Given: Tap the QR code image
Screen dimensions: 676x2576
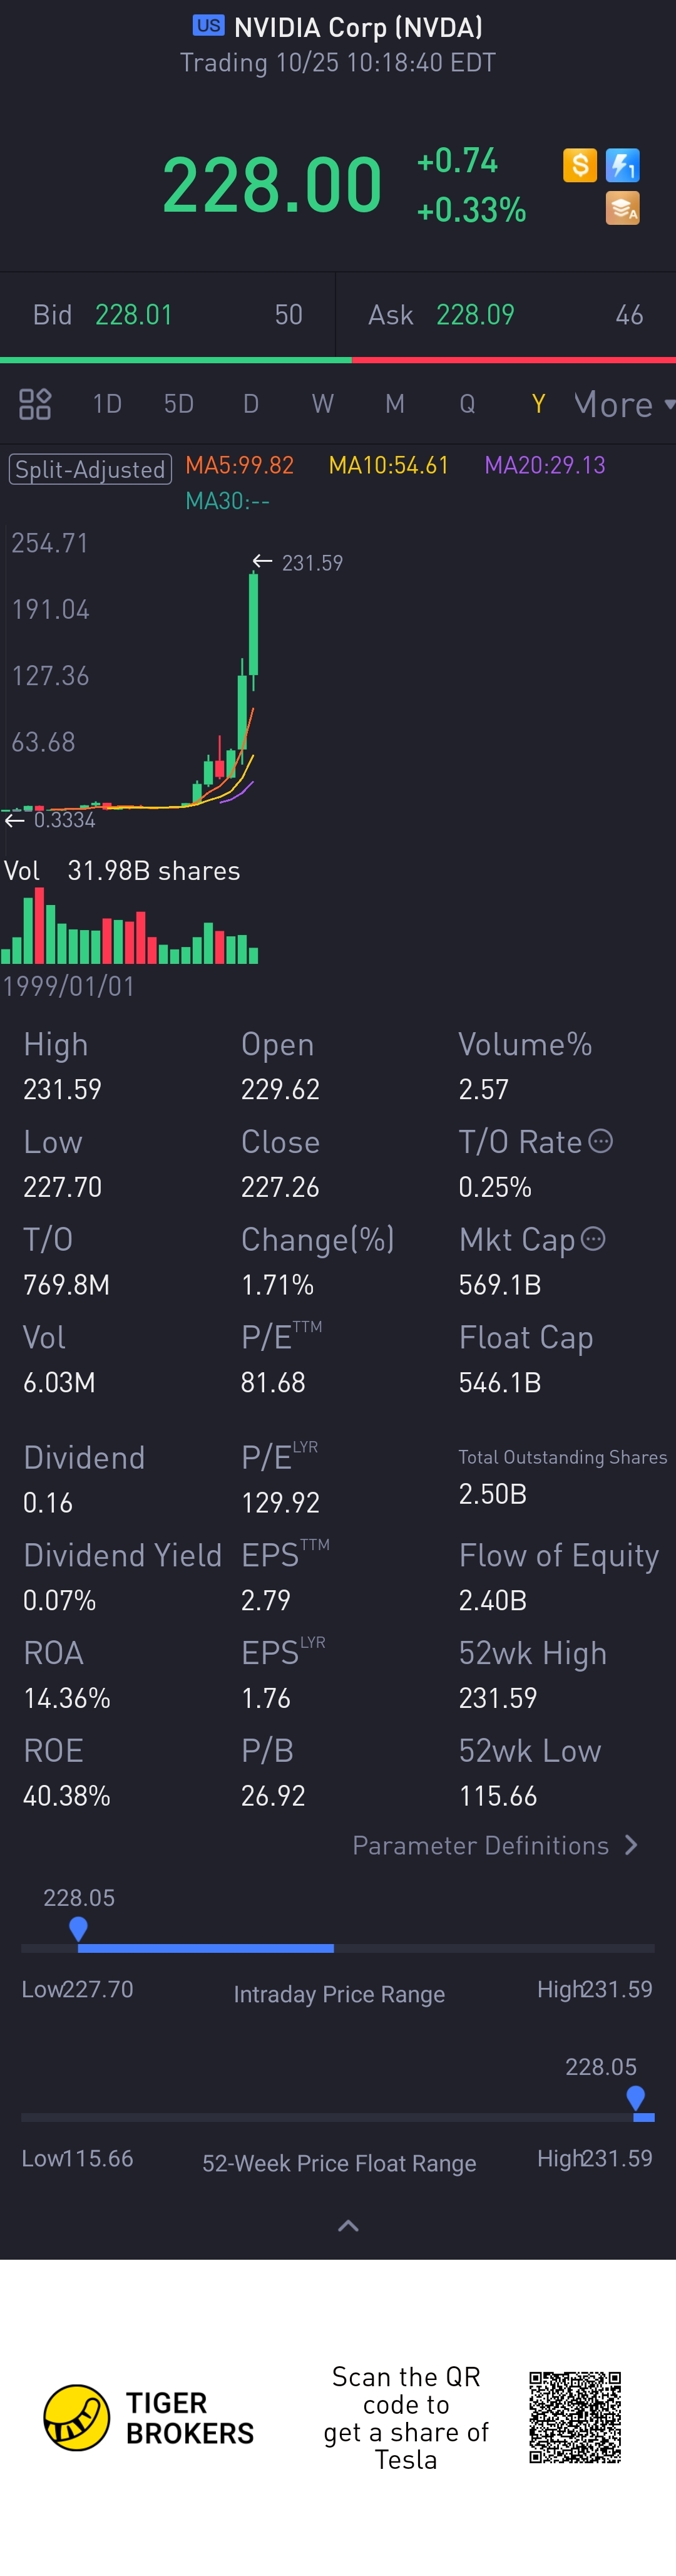Looking at the screenshot, I should [575, 2417].
